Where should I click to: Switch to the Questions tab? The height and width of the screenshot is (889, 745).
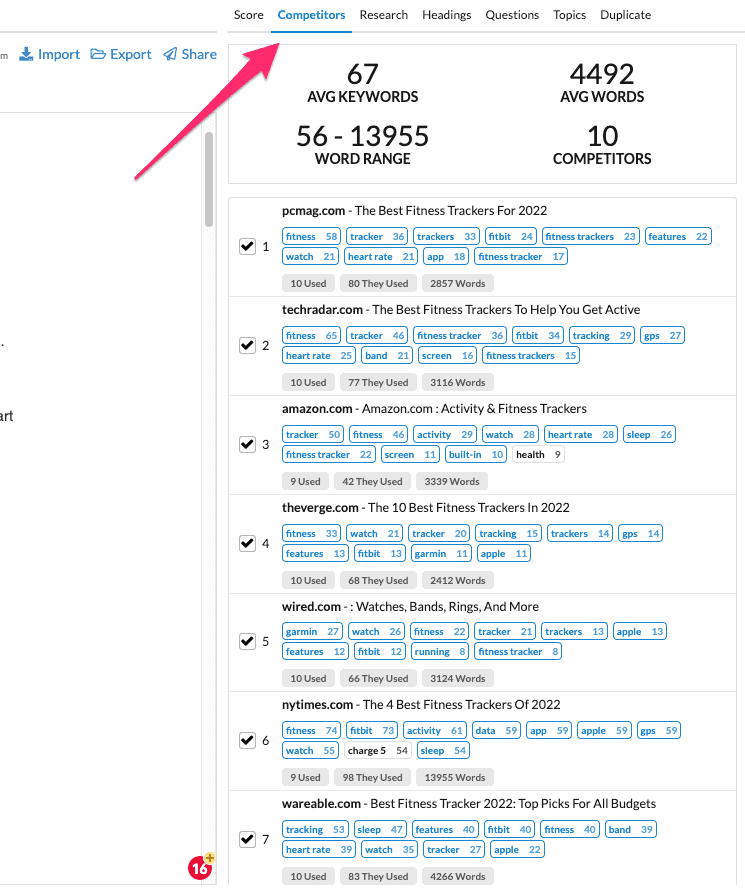click(x=512, y=15)
